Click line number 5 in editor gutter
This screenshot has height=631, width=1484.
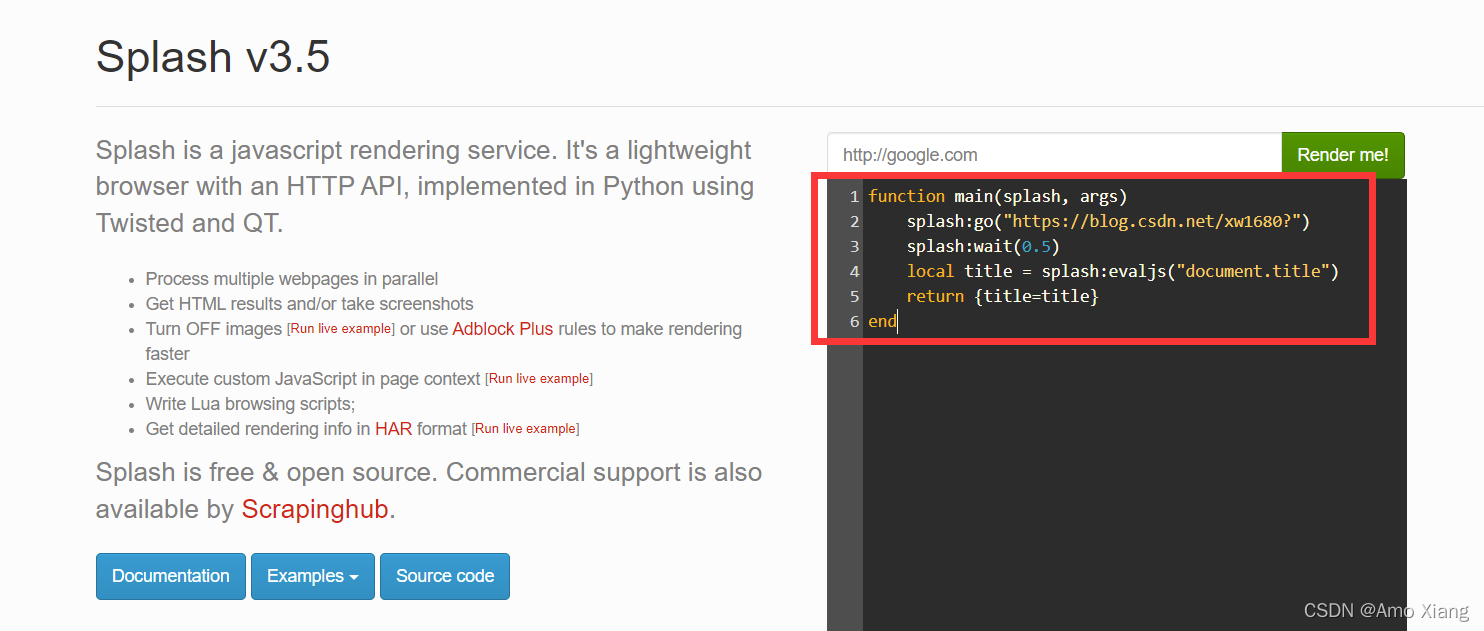pyautogui.click(x=854, y=296)
